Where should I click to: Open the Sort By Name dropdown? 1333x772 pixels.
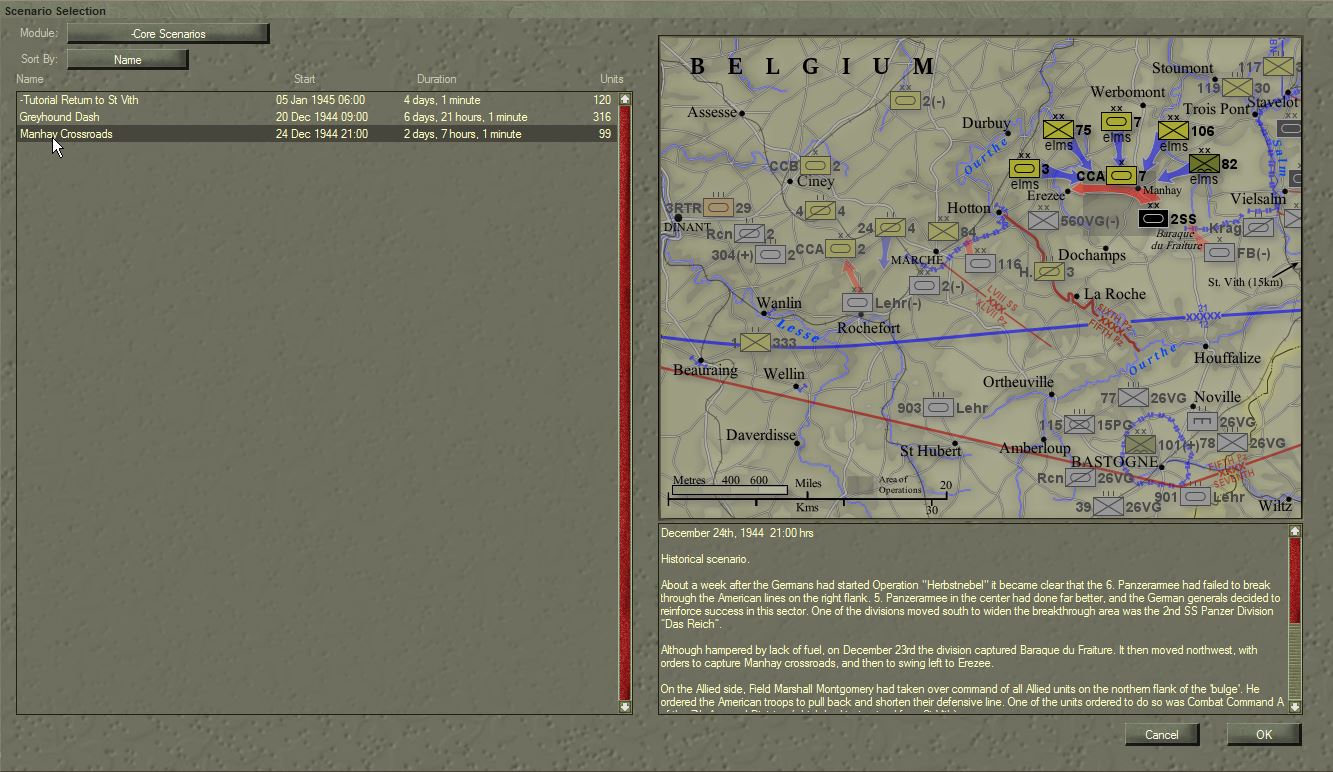click(127, 60)
